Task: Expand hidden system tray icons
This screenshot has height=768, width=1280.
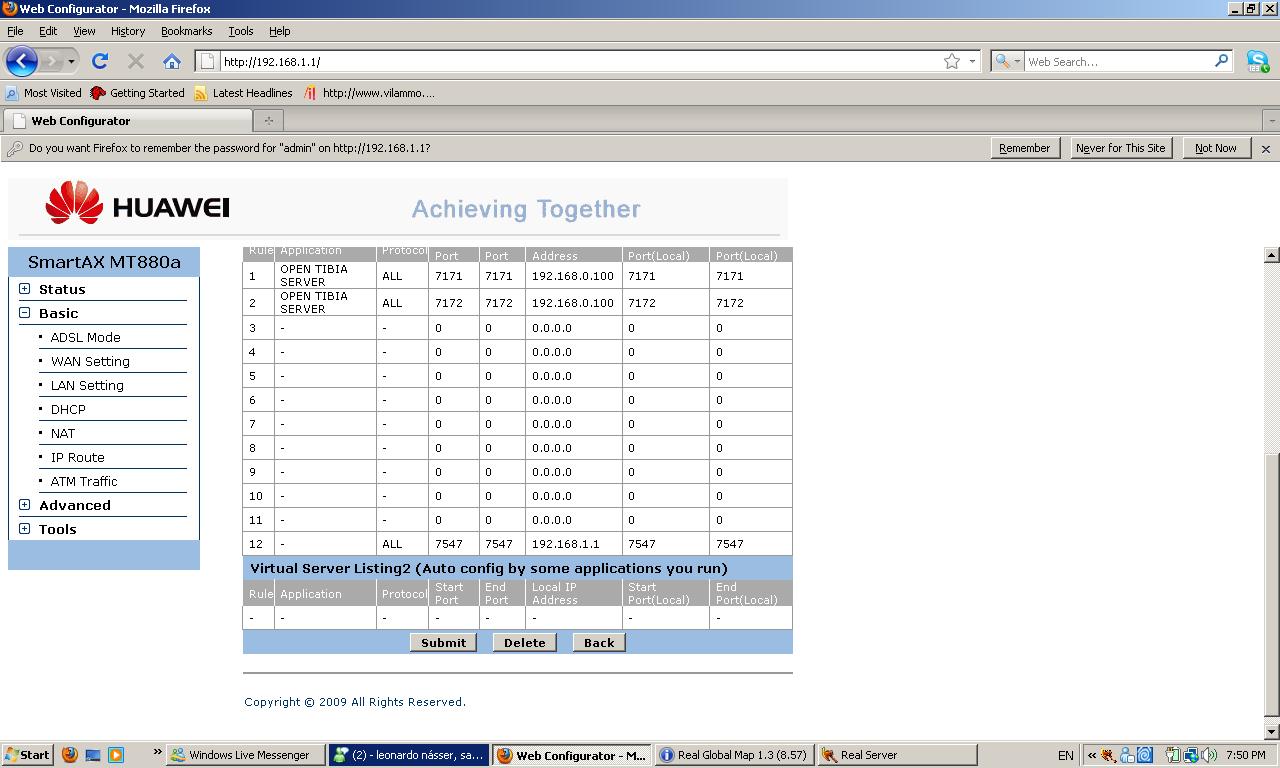Action: pyautogui.click(x=1092, y=755)
